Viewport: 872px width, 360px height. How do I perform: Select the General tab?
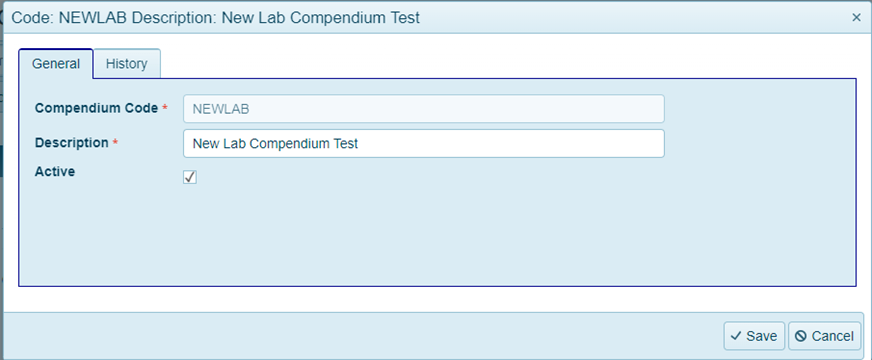(56, 64)
